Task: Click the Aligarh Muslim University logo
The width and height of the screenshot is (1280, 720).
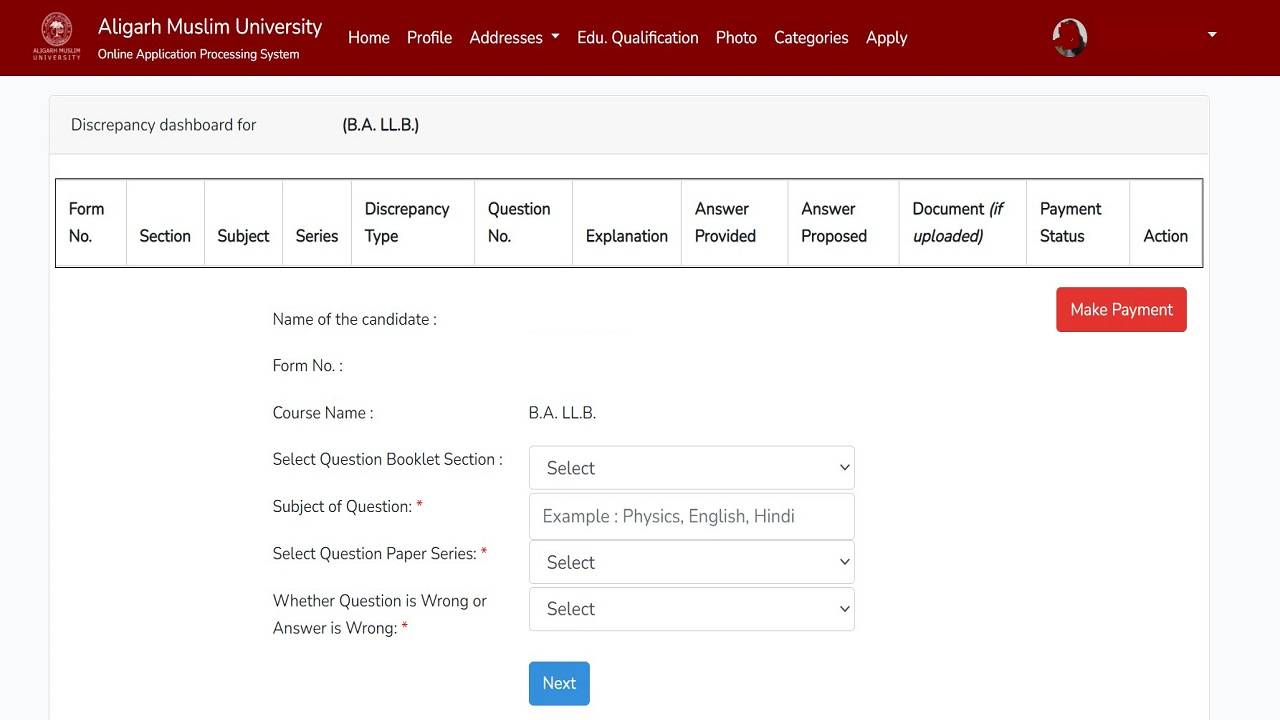Action: coord(57,36)
